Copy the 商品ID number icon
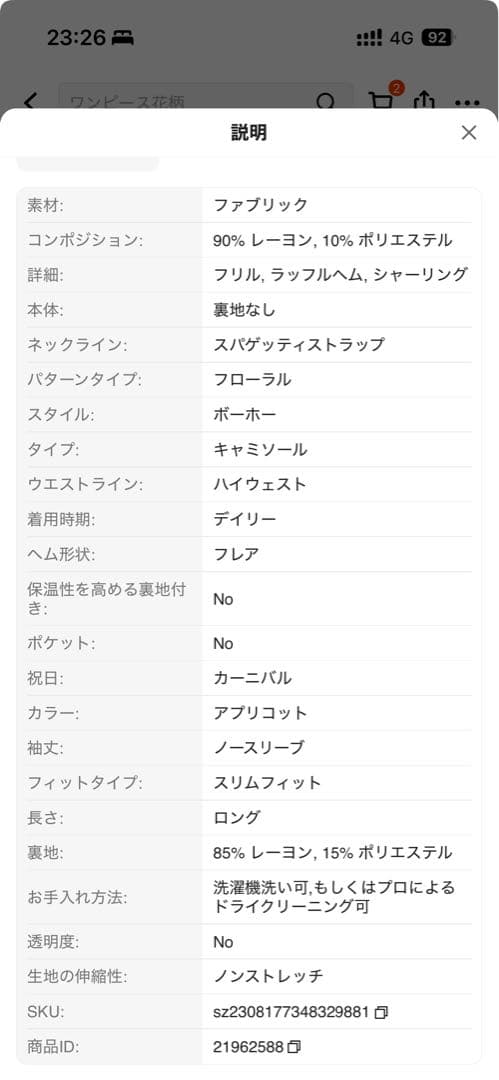This screenshot has width=499, height=1080. (294, 1047)
